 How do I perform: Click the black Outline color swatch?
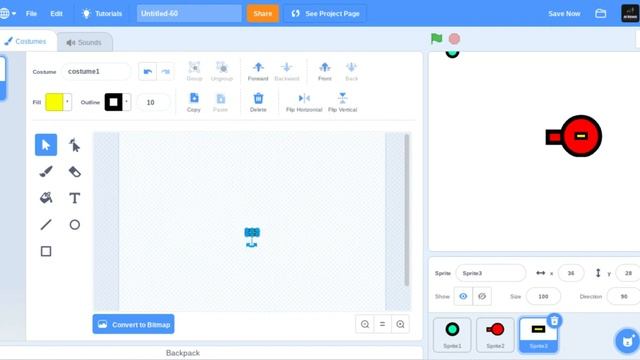point(113,102)
